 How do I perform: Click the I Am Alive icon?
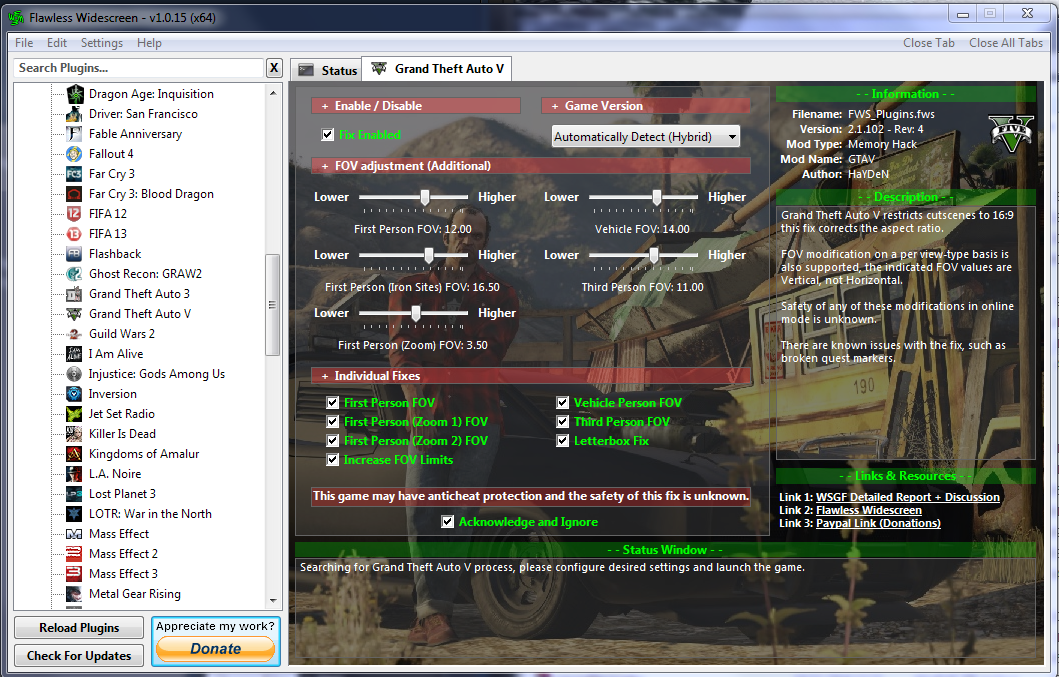(74, 354)
